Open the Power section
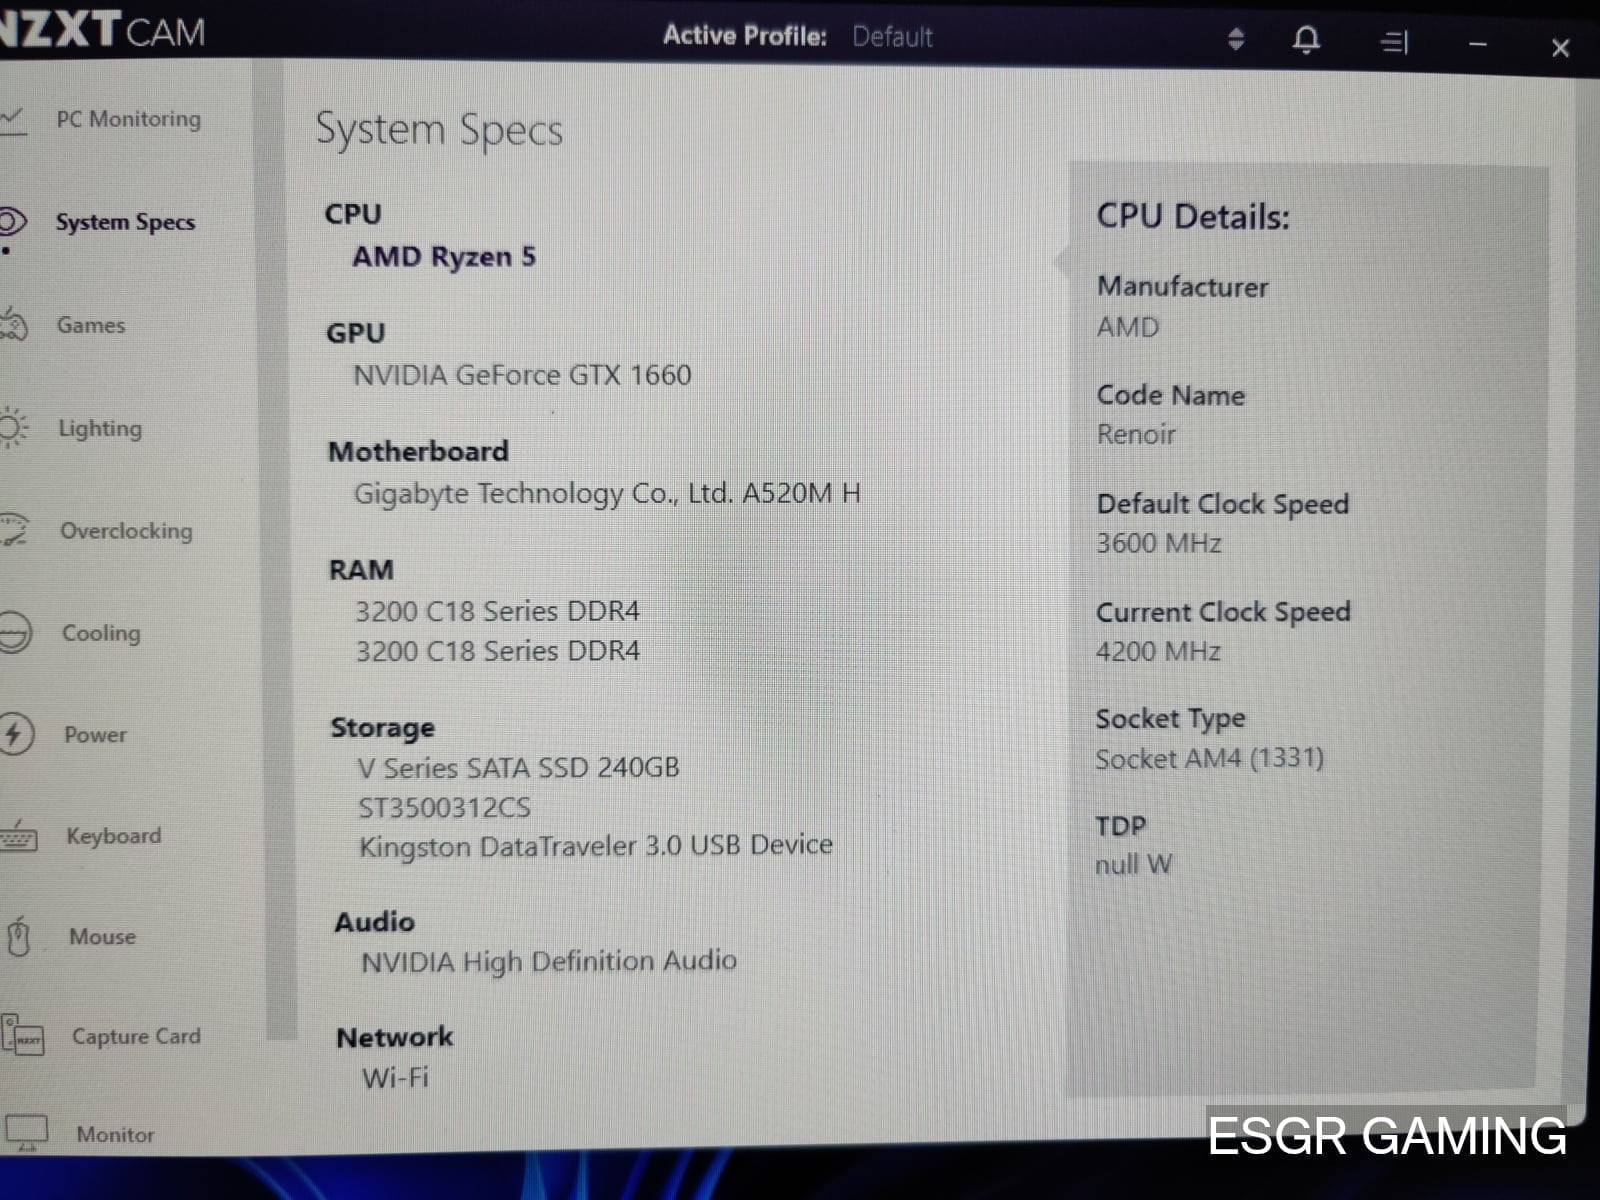This screenshot has height=1200, width=1600. click(x=95, y=735)
